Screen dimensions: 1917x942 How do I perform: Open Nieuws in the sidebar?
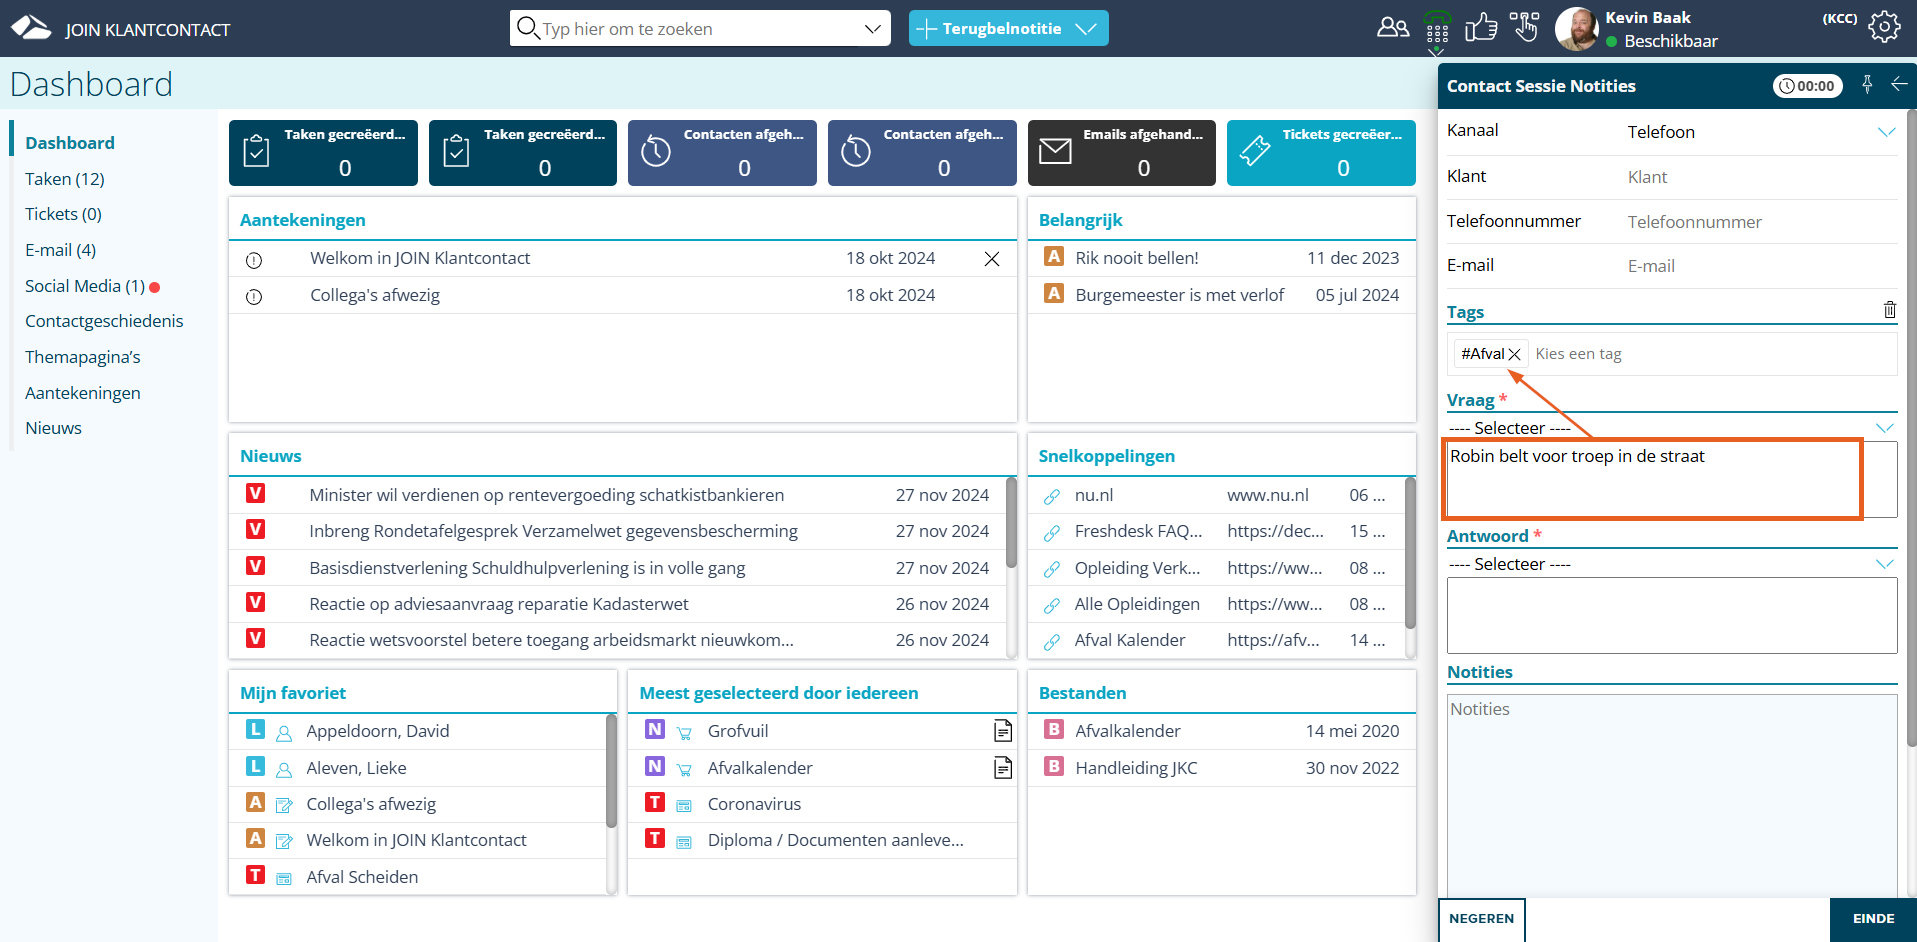point(54,428)
